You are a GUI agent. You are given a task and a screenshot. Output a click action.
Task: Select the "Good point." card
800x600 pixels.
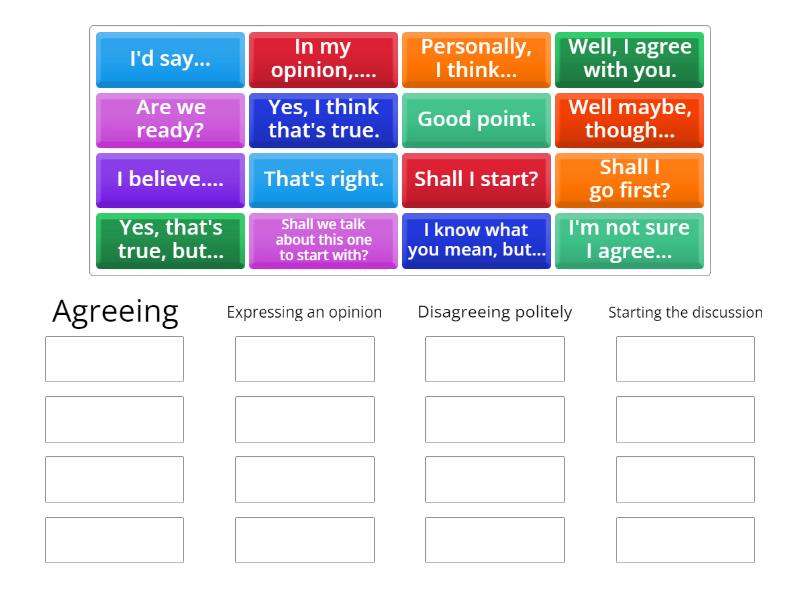coord(476,120)
